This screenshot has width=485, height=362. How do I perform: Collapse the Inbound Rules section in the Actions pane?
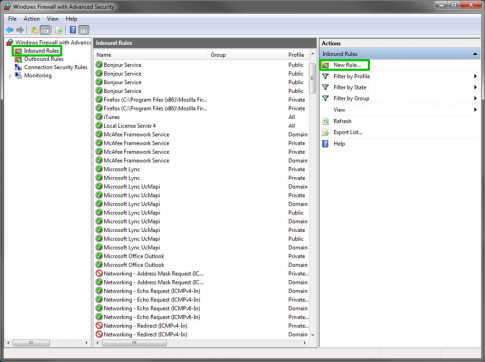click(475, 54)
